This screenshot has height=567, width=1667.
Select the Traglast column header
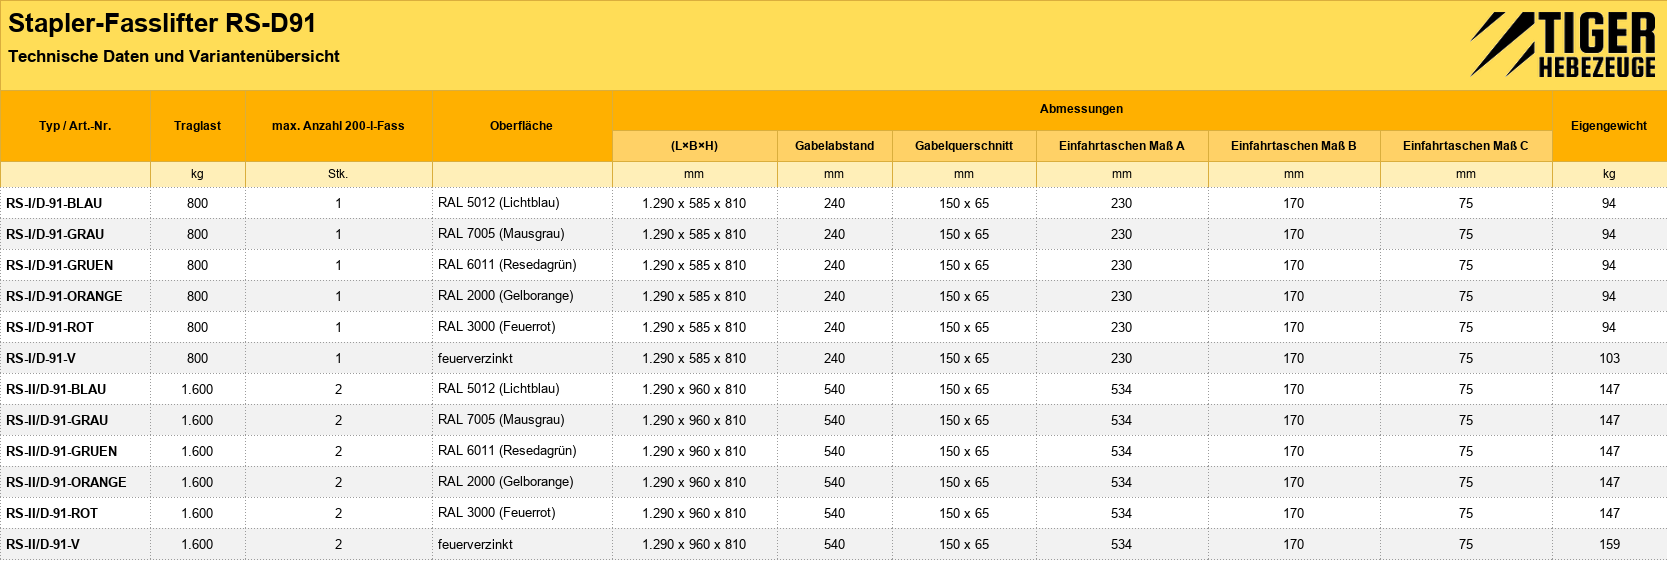pyautogui.click(x=197, y=126)
